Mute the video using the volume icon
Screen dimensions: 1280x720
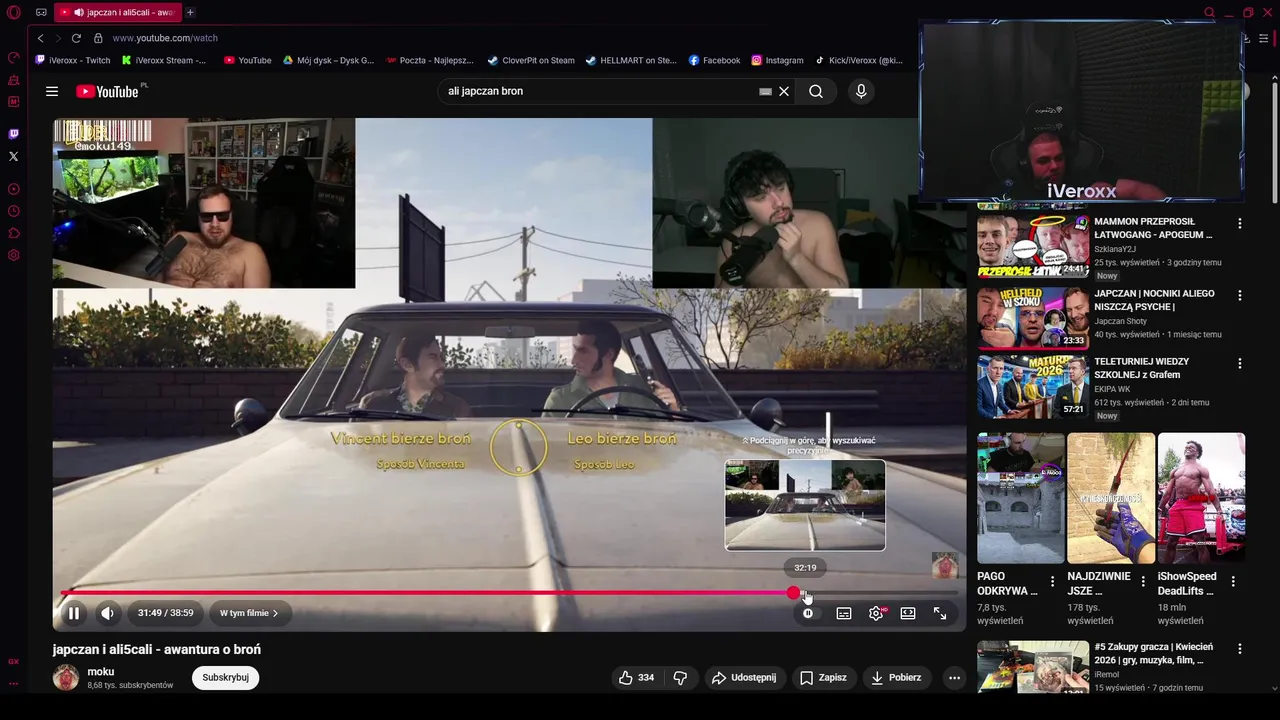[x=107, y=613]
